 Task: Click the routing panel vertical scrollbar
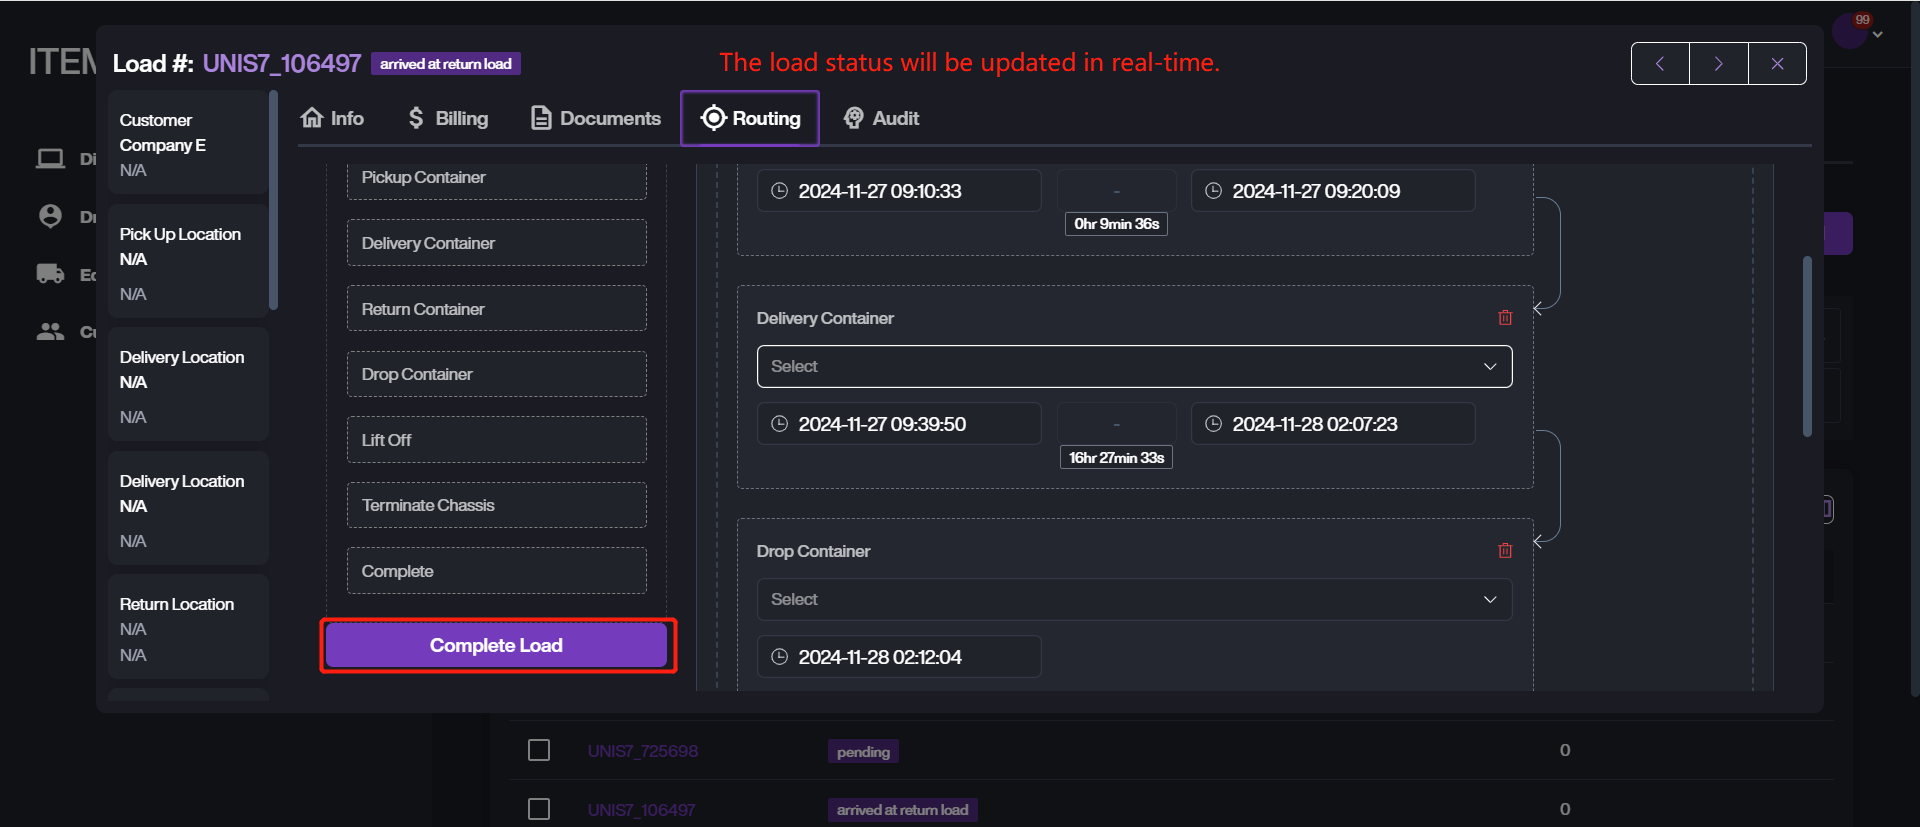click(1807, 346)
